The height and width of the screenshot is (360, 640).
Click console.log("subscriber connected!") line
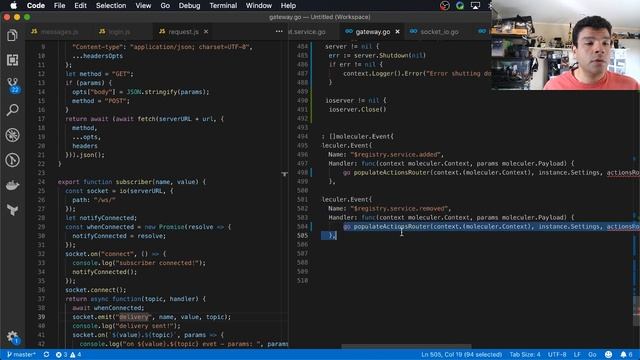[x=139, y=263]
